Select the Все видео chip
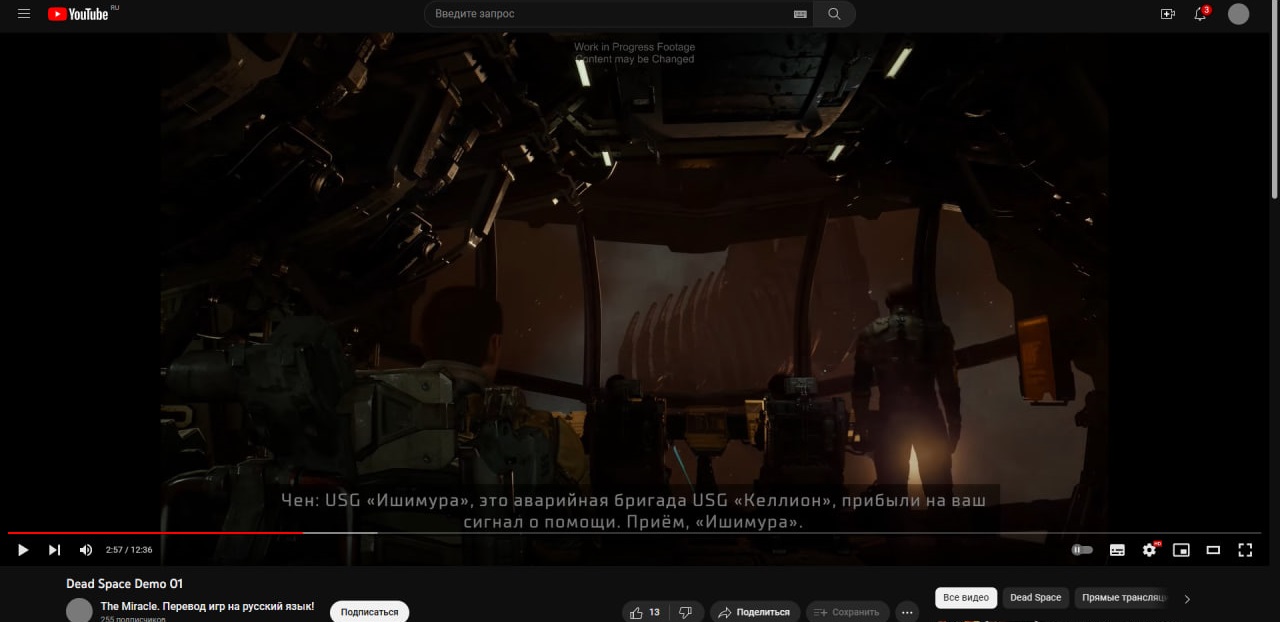Viewport: 1280px width, 622px height. [x=966, y=598]
